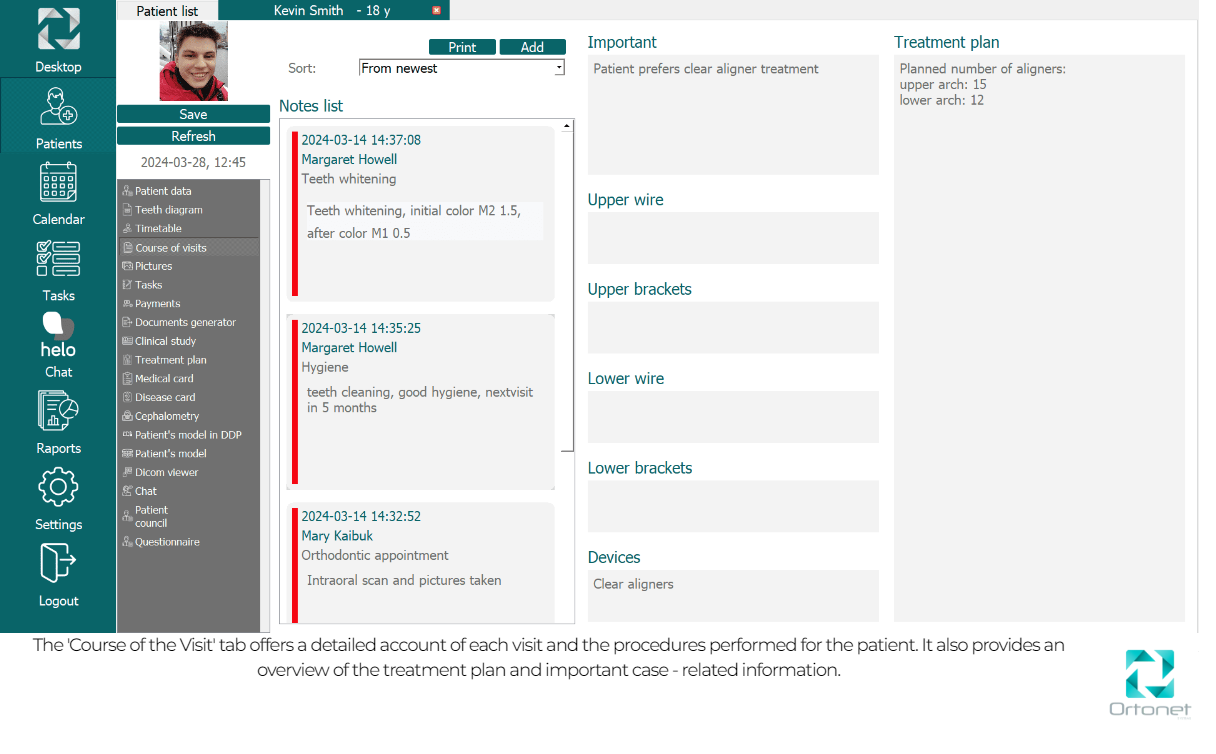Open Cephalometry in the patient menu
Image resolution: width=1216 pixels, height=754 pixels.
pyautogui.click(x=167, y=416)
